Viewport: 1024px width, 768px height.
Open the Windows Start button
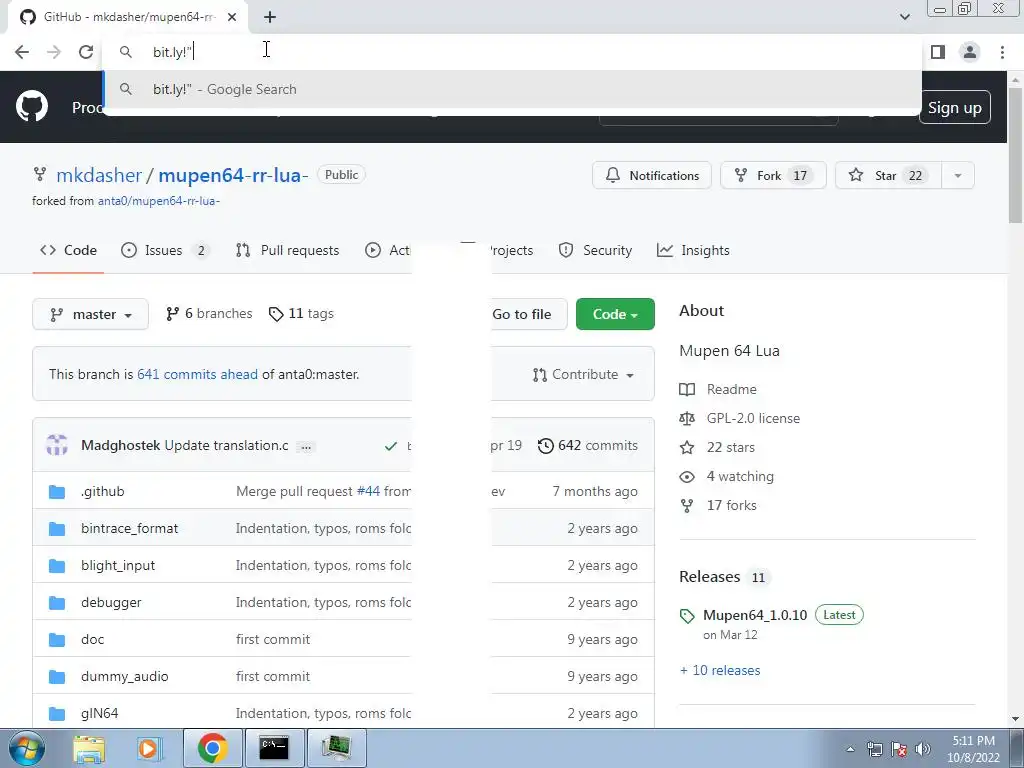(x=26, y=748)
